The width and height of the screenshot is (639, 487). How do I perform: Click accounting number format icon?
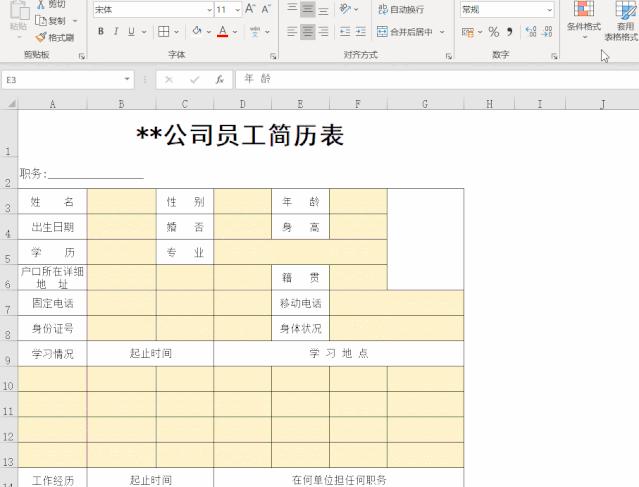pos(467,32)
